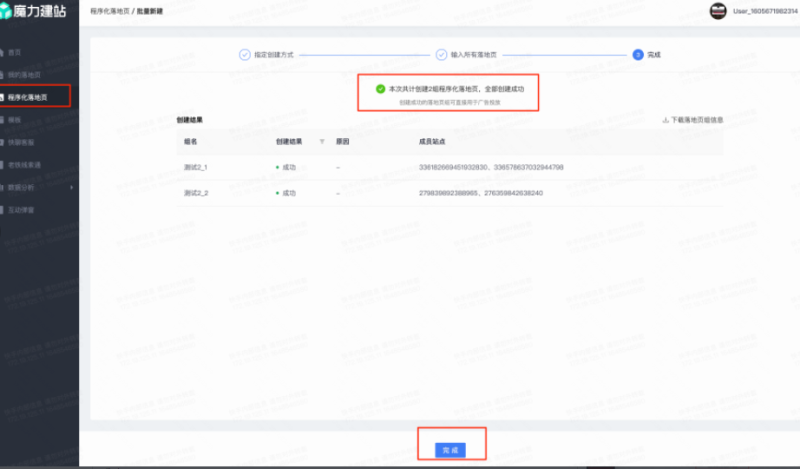
Task: Click the 指定创建方式 step checkmark icon
Action: 245,55
